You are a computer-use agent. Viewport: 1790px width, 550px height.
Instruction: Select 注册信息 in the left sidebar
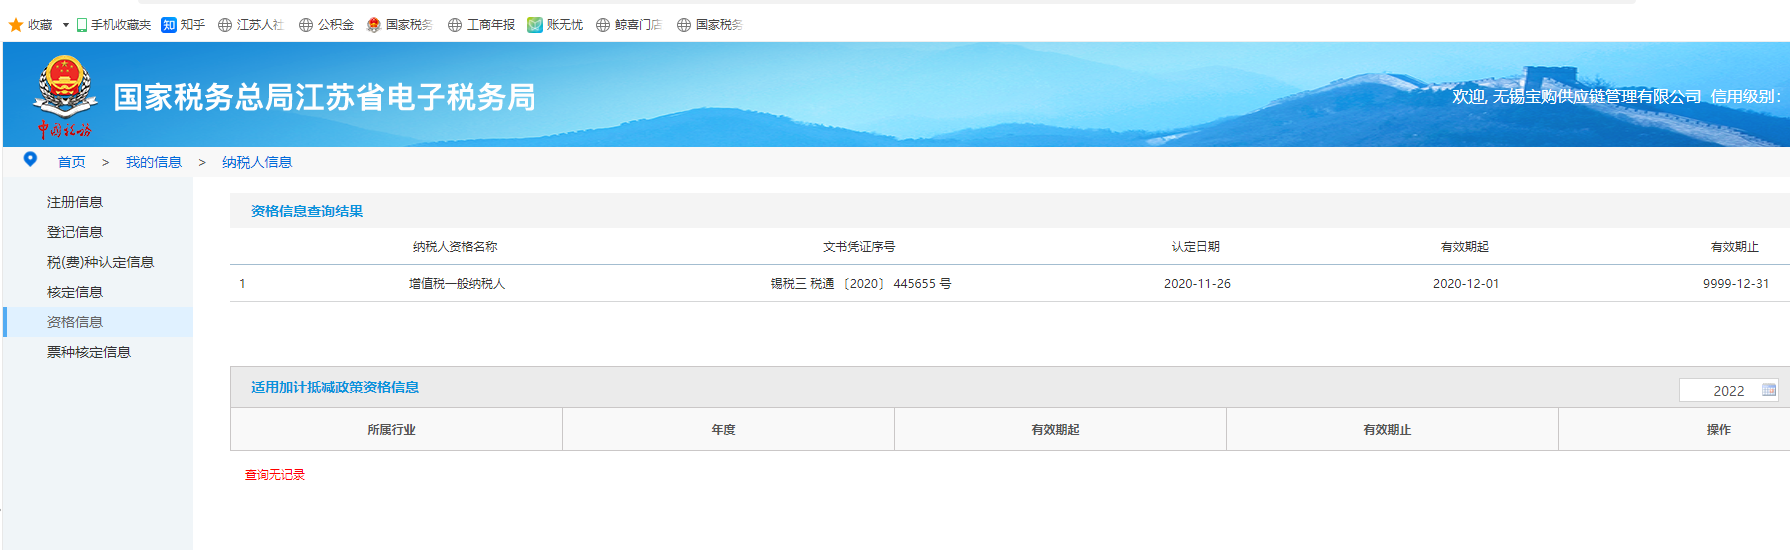click(x=75, y=202)
